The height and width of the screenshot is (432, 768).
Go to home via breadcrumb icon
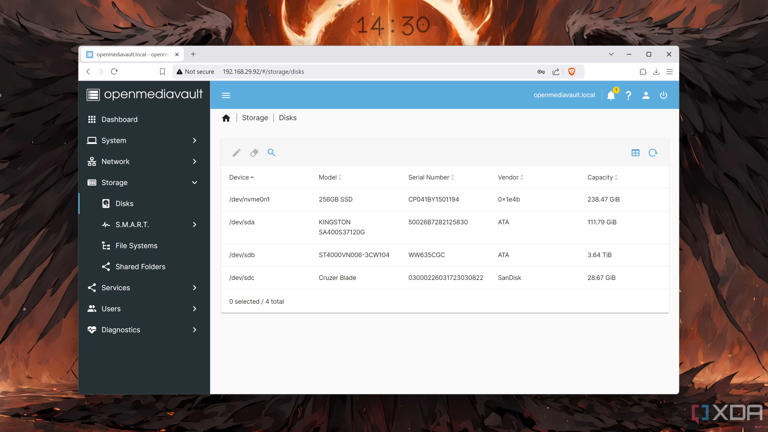click(226, 118)
